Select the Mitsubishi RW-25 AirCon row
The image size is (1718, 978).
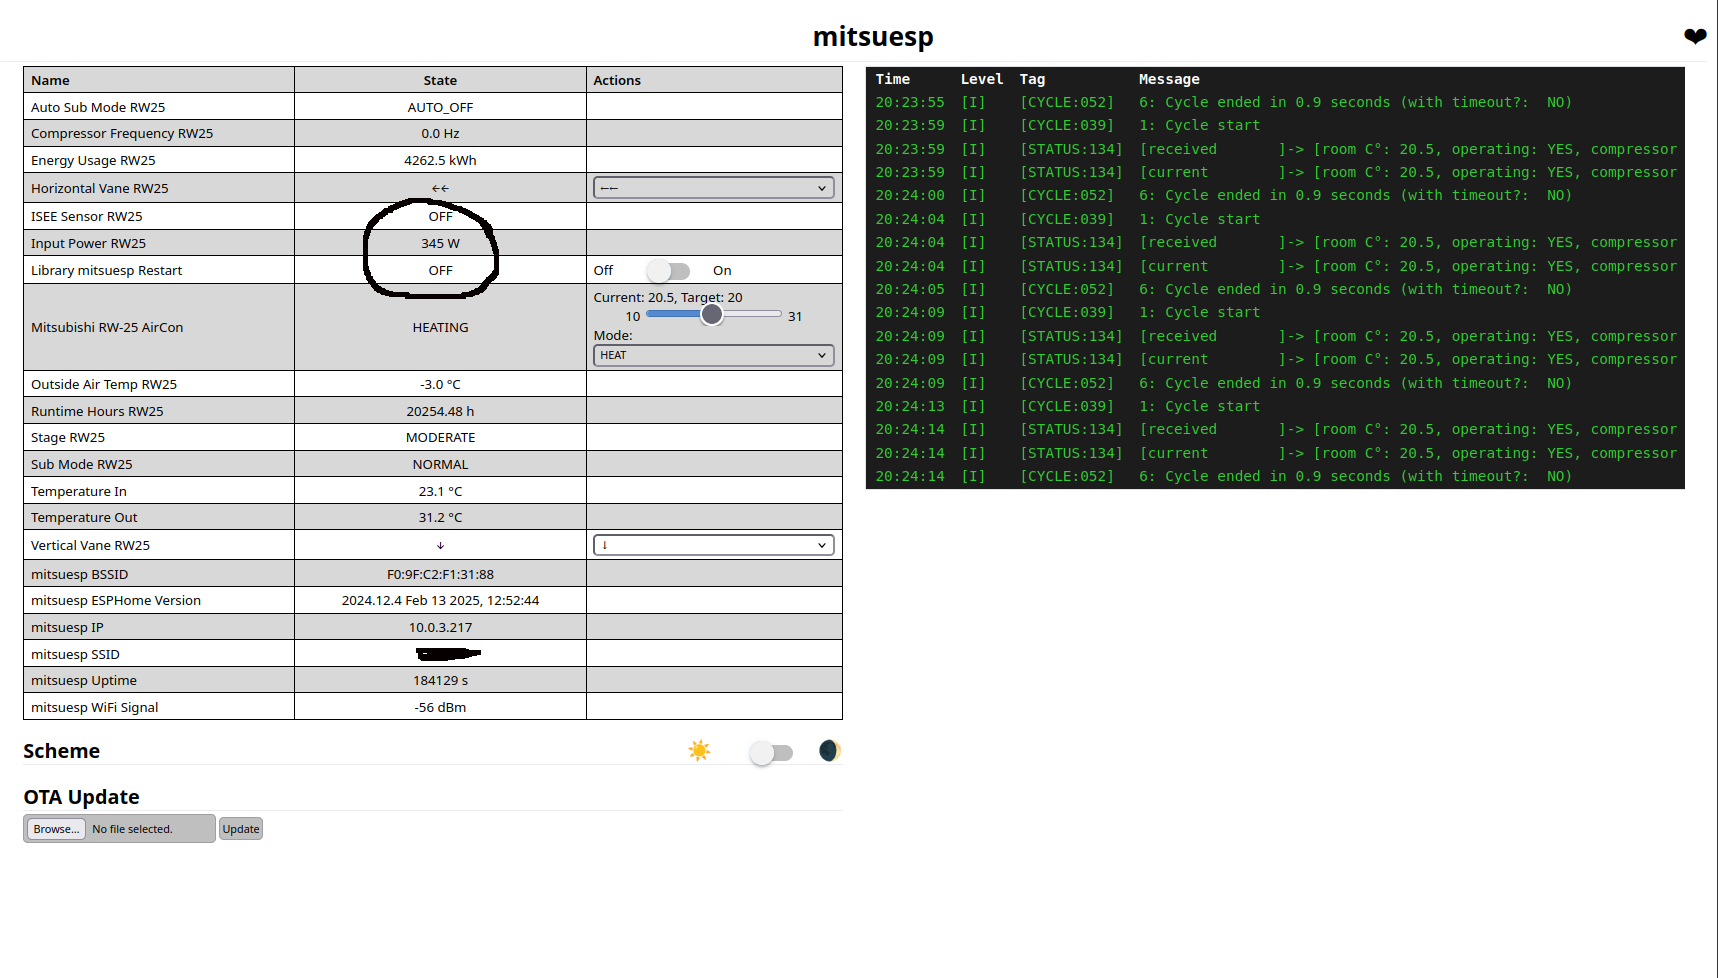point(107,327)
